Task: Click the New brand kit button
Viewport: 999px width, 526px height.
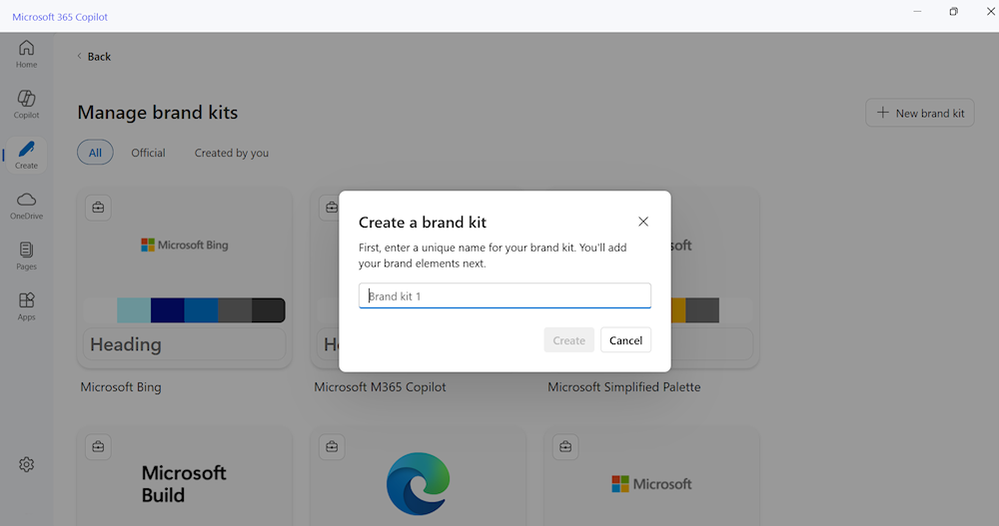Action: point(919,113)
